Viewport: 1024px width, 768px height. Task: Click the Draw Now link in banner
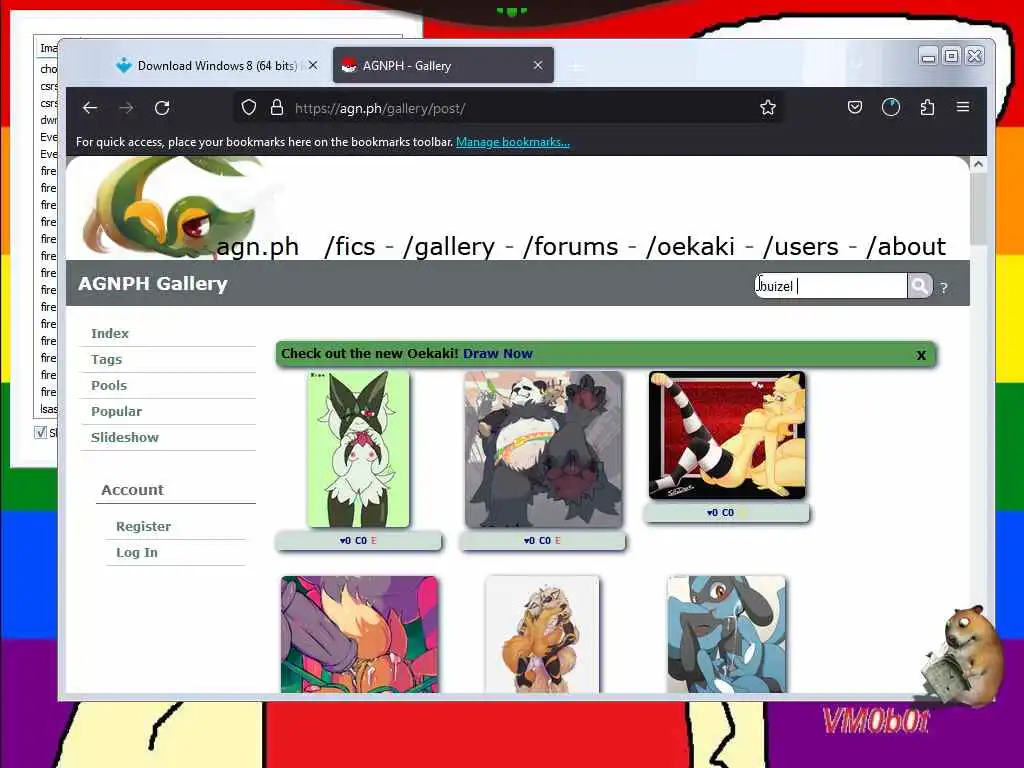coord(498,353)
